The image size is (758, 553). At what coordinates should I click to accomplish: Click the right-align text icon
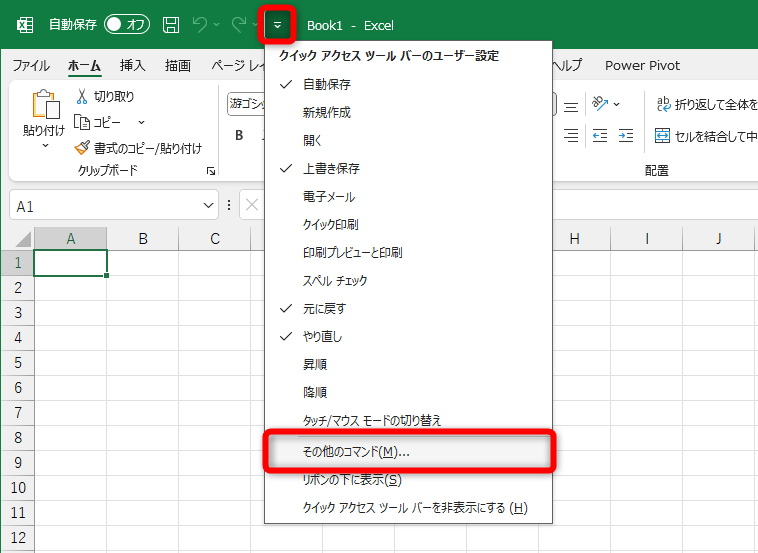tap(571, 136)
